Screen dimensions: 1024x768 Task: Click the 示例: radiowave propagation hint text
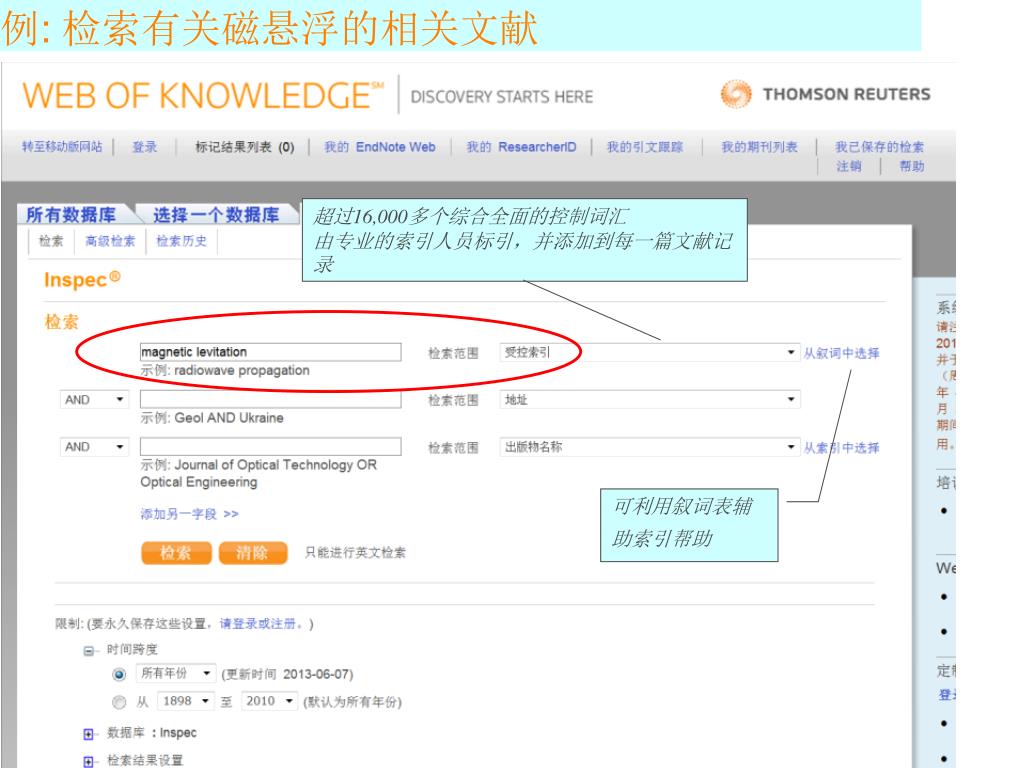pyautogui.click(x=225, y=370)
